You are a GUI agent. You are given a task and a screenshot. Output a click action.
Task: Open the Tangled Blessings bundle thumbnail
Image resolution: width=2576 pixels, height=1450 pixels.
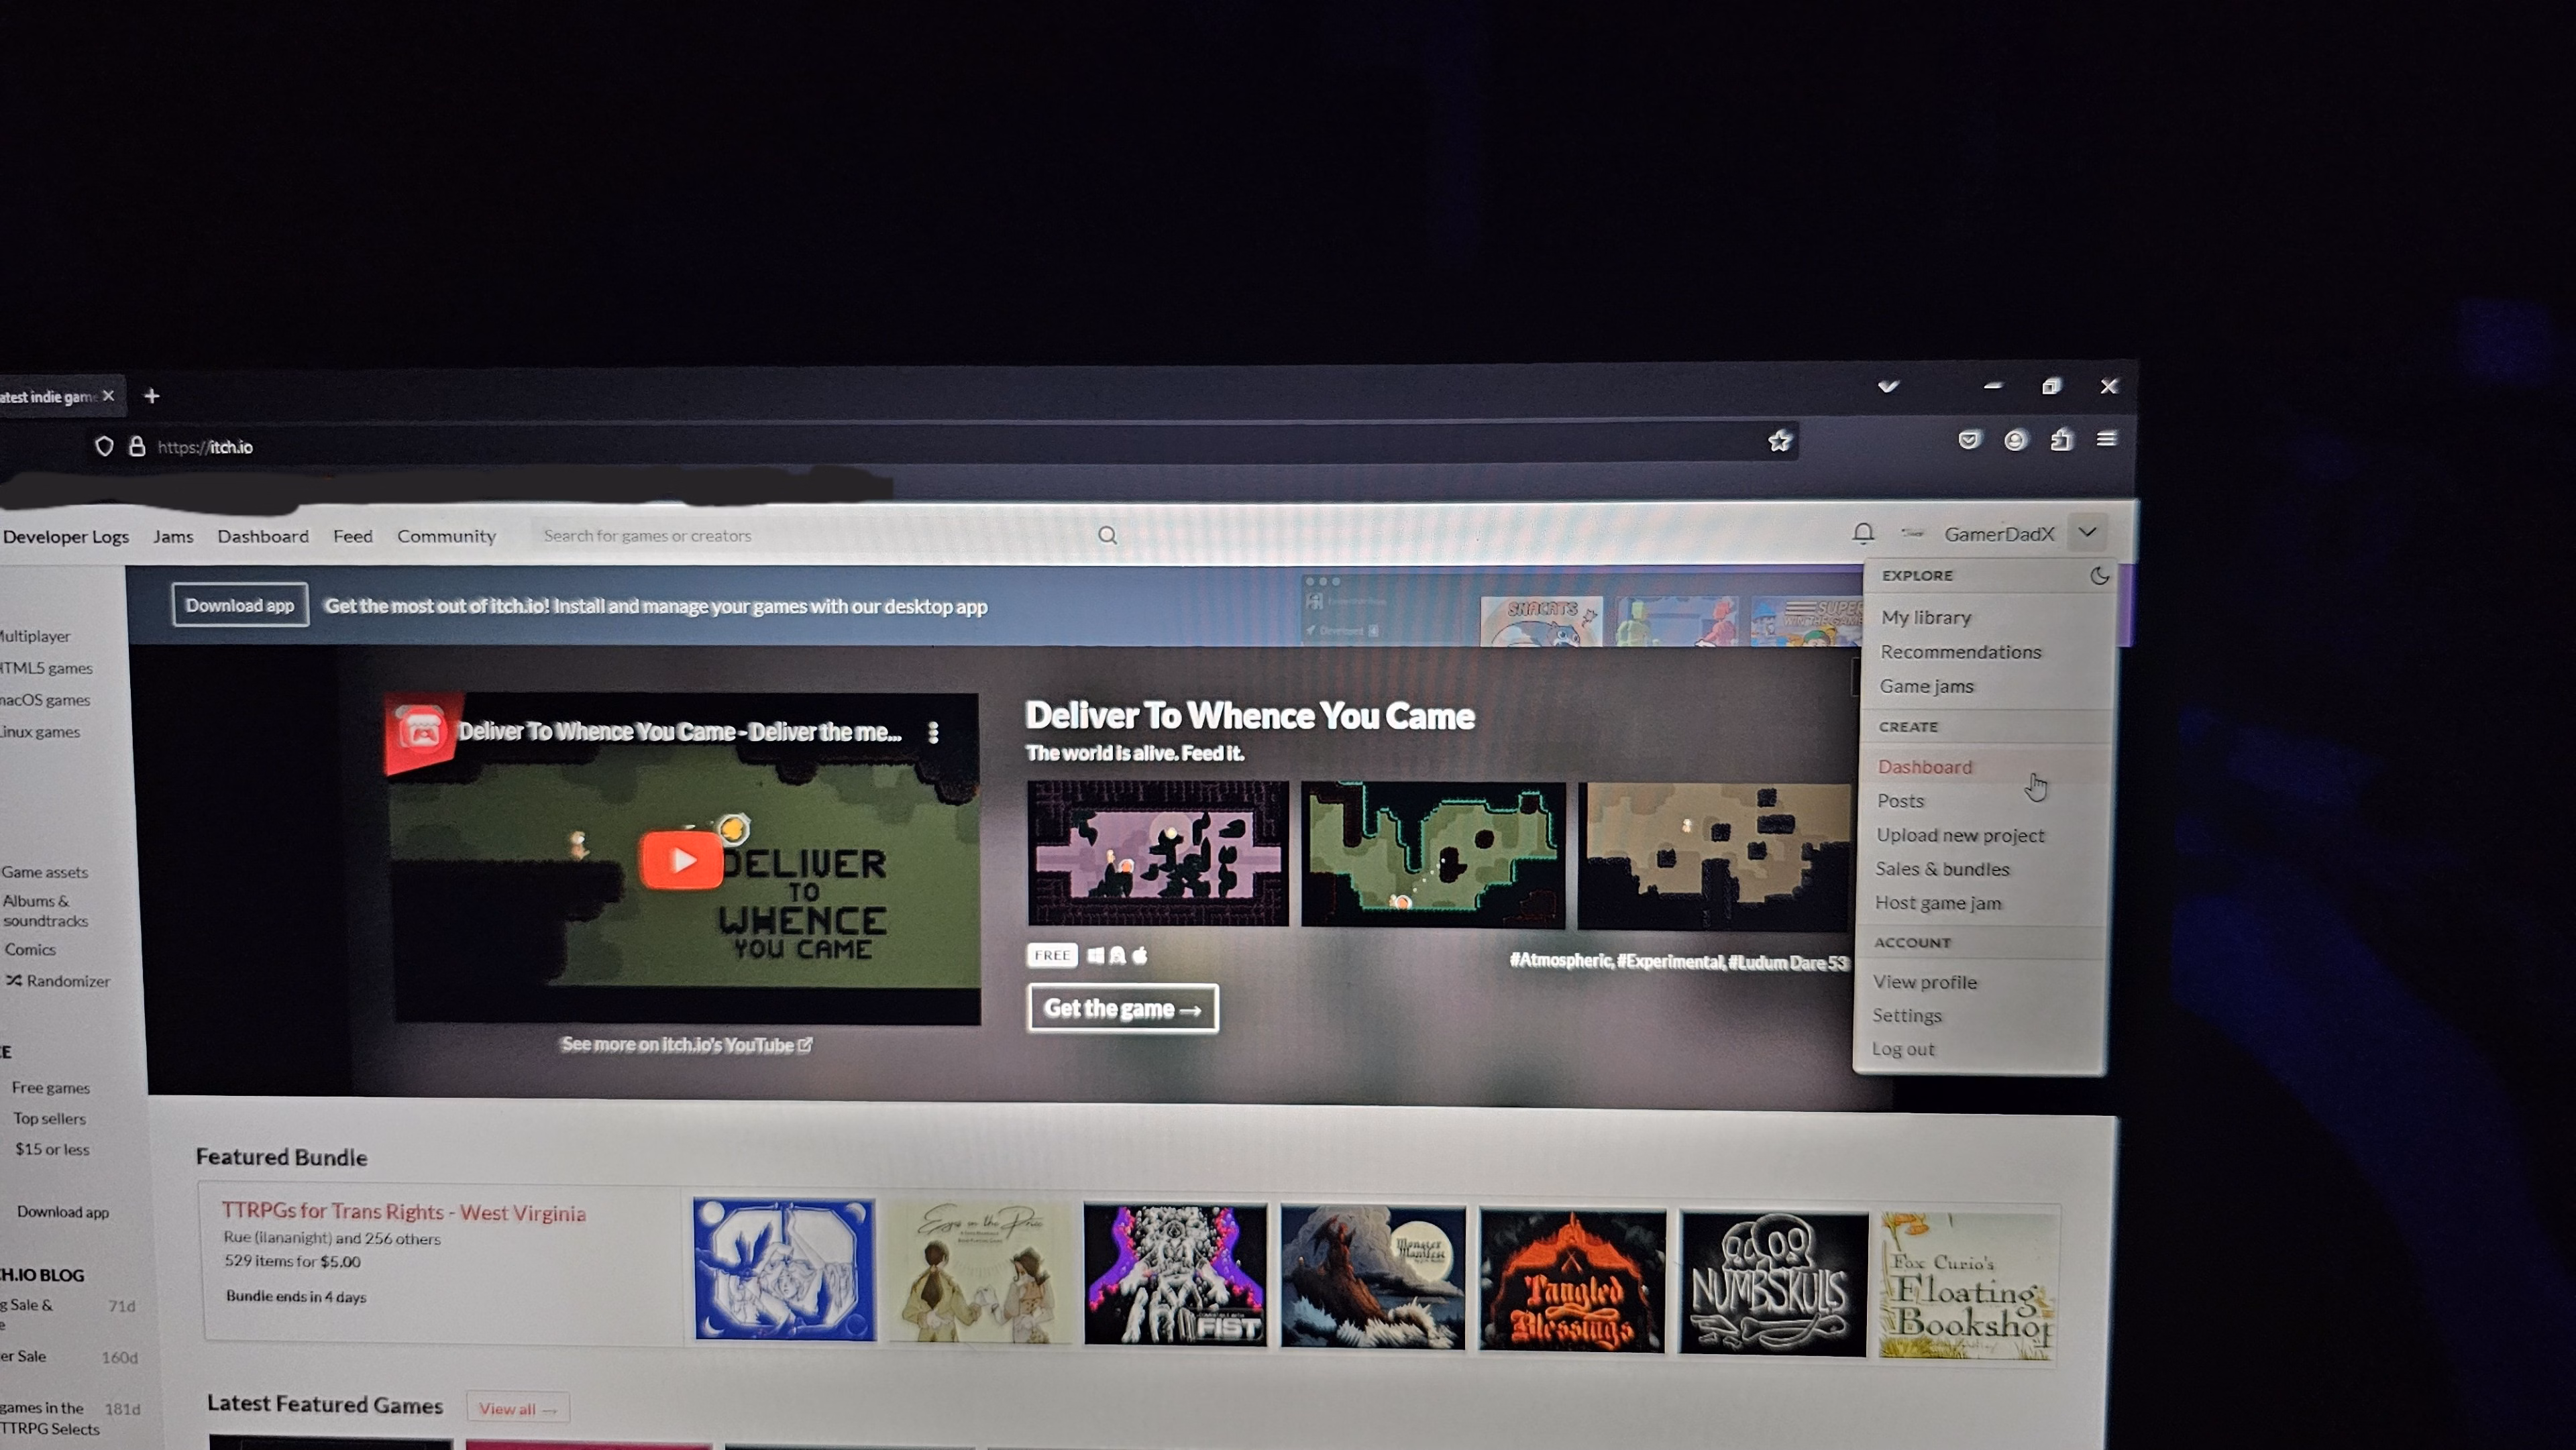coord(1572,1282)
